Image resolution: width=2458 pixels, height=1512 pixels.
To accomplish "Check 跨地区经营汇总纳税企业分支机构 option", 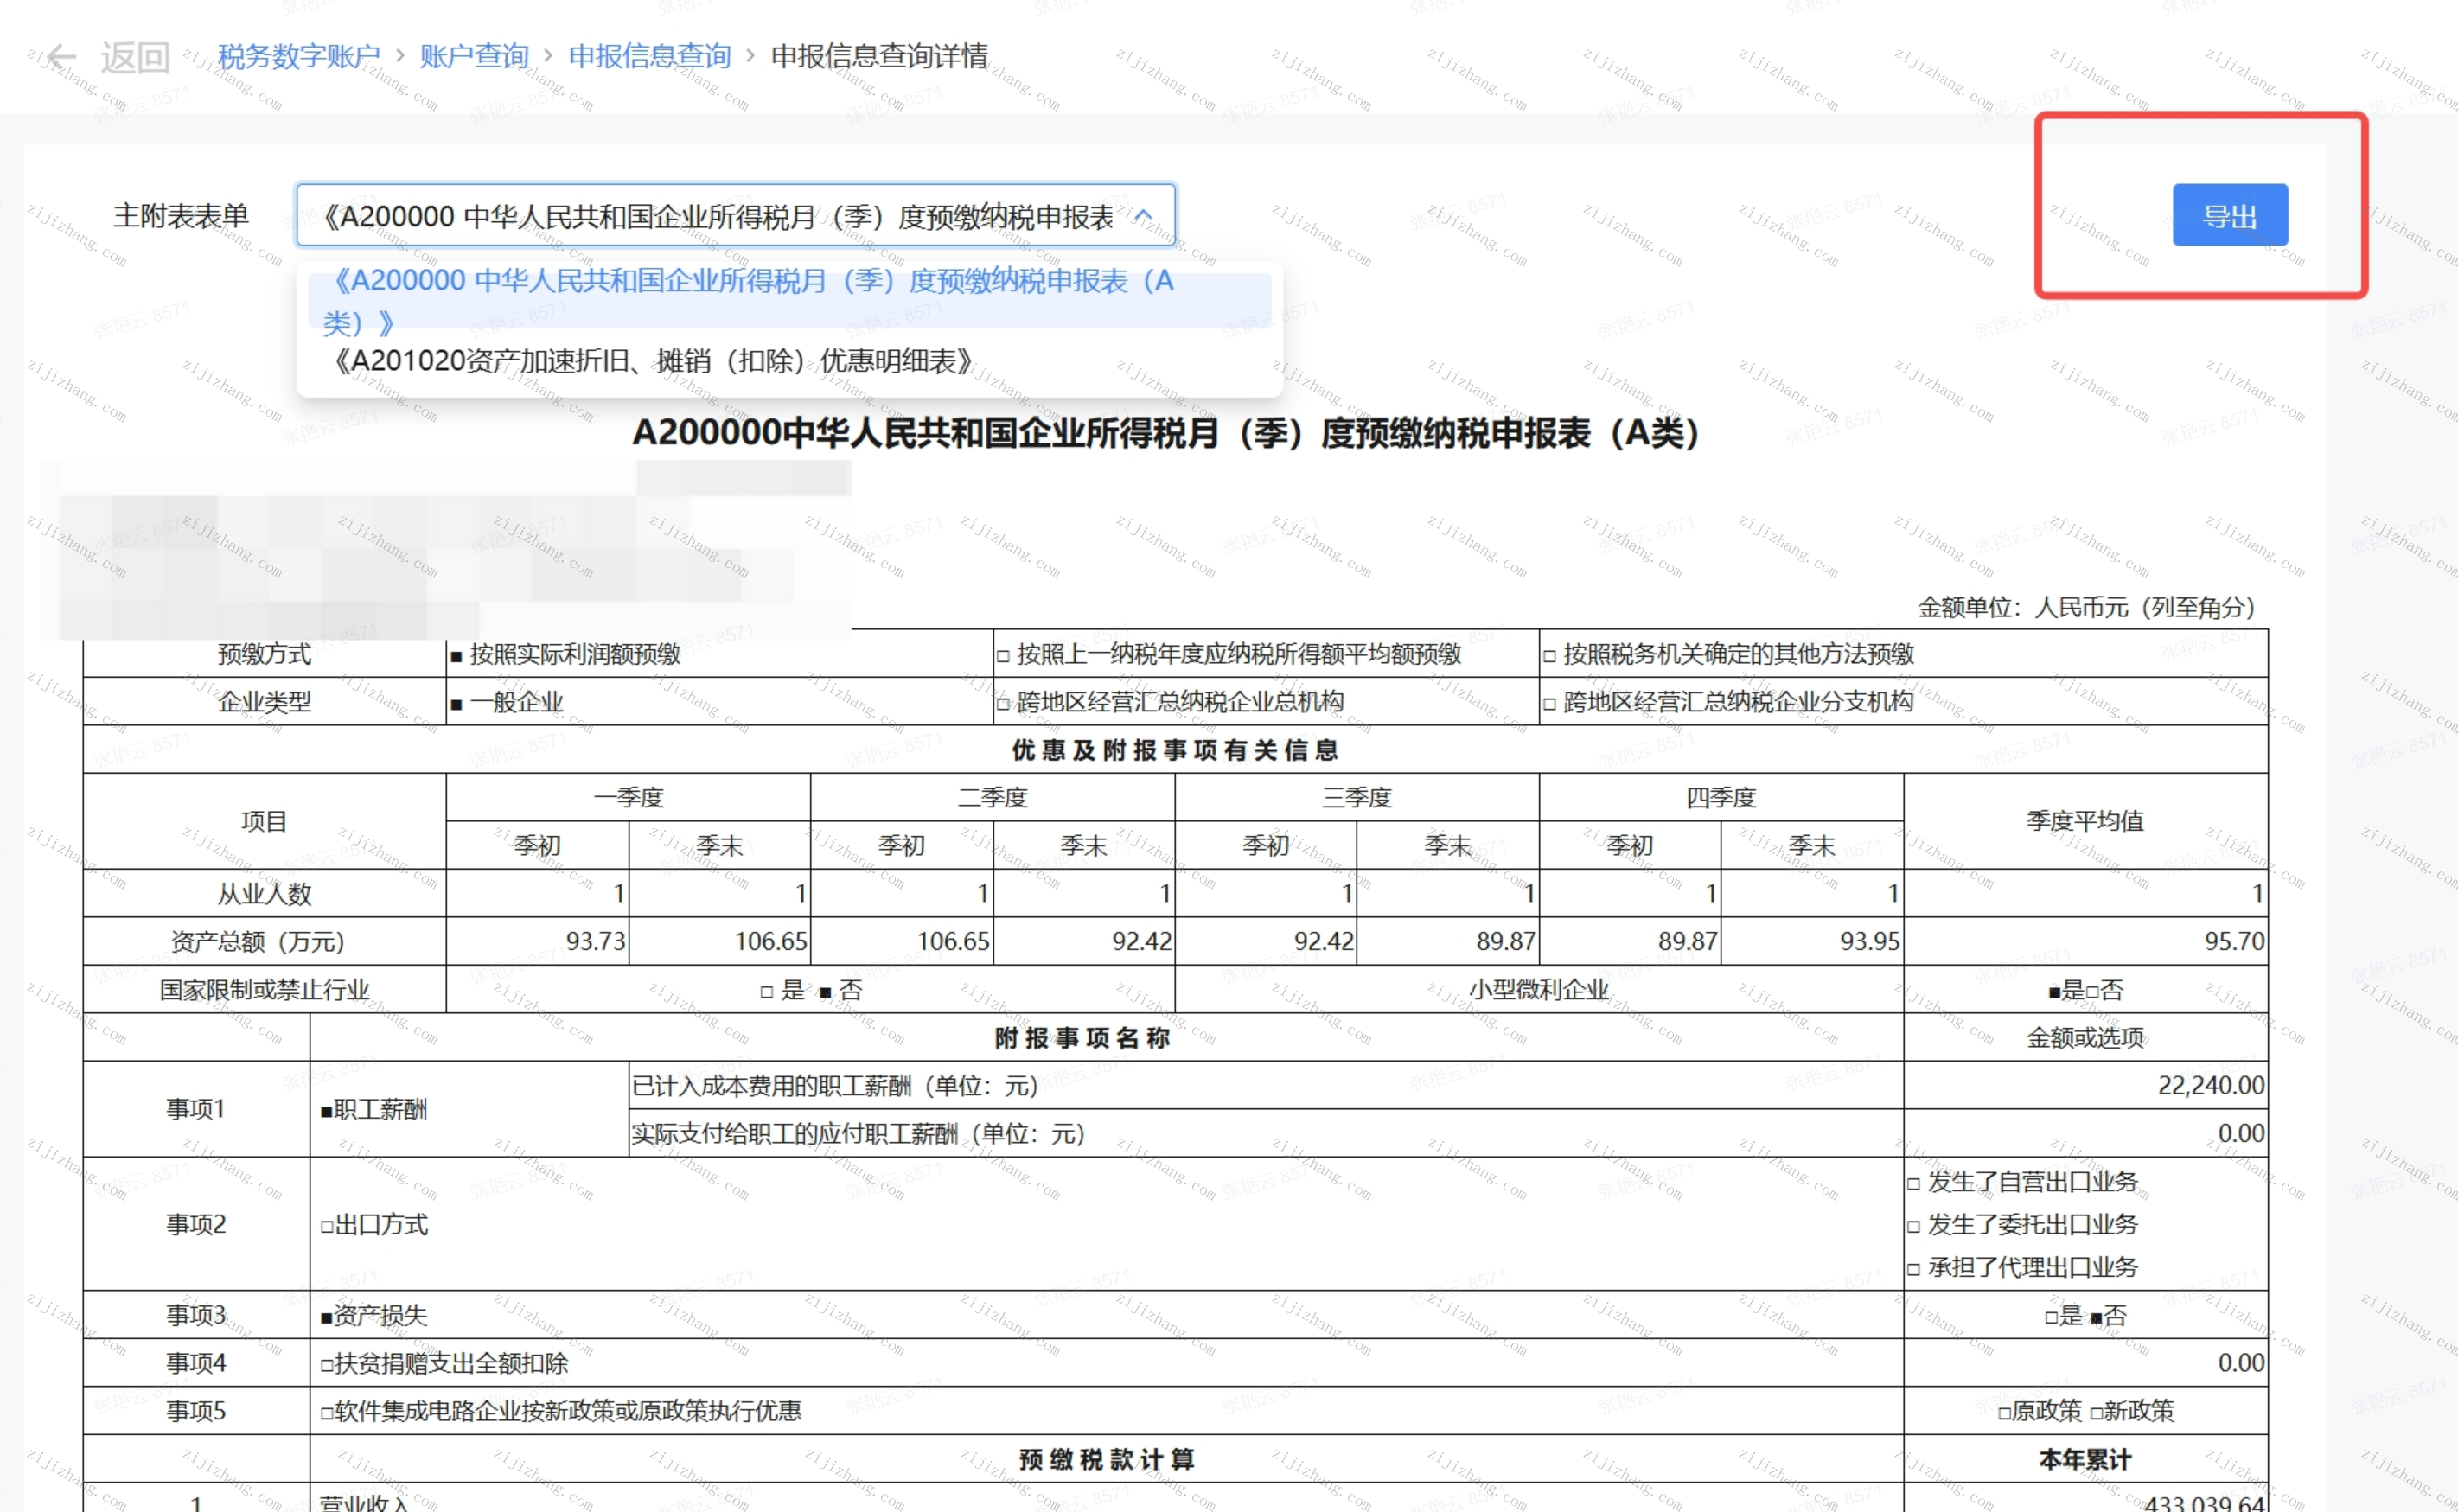I will pyautogui.click(x=1549, y=704).
